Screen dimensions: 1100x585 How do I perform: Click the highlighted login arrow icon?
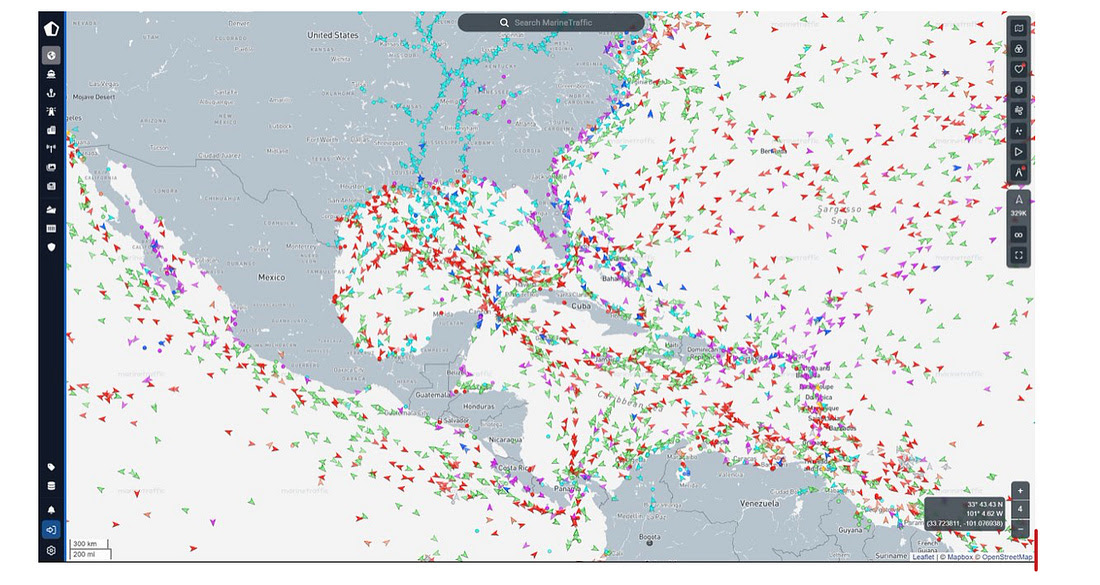coord(51,530)
